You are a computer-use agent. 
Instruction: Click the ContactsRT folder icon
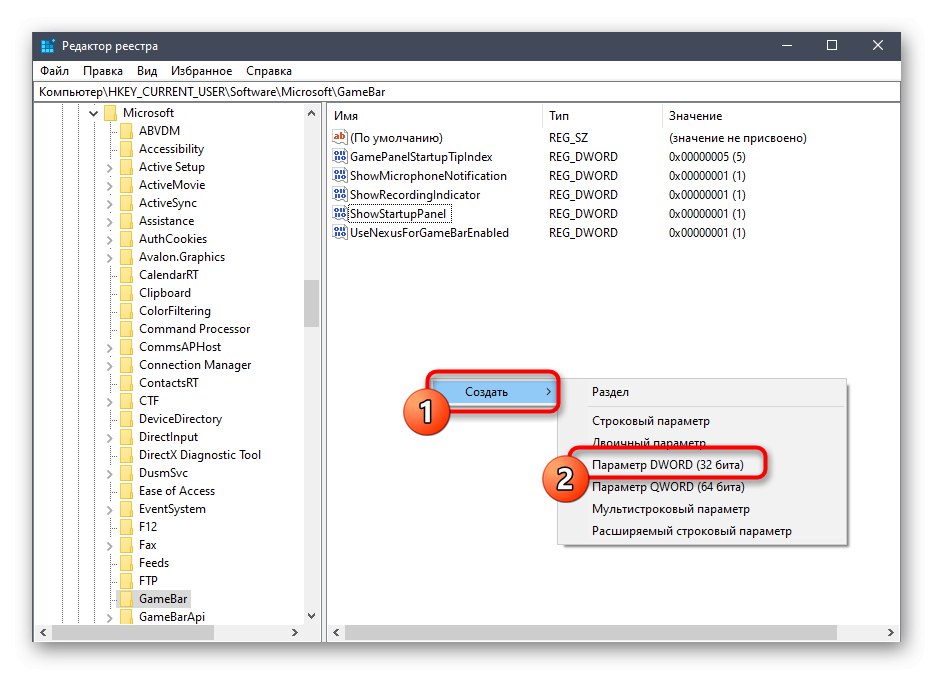click(x=126, y=383)
